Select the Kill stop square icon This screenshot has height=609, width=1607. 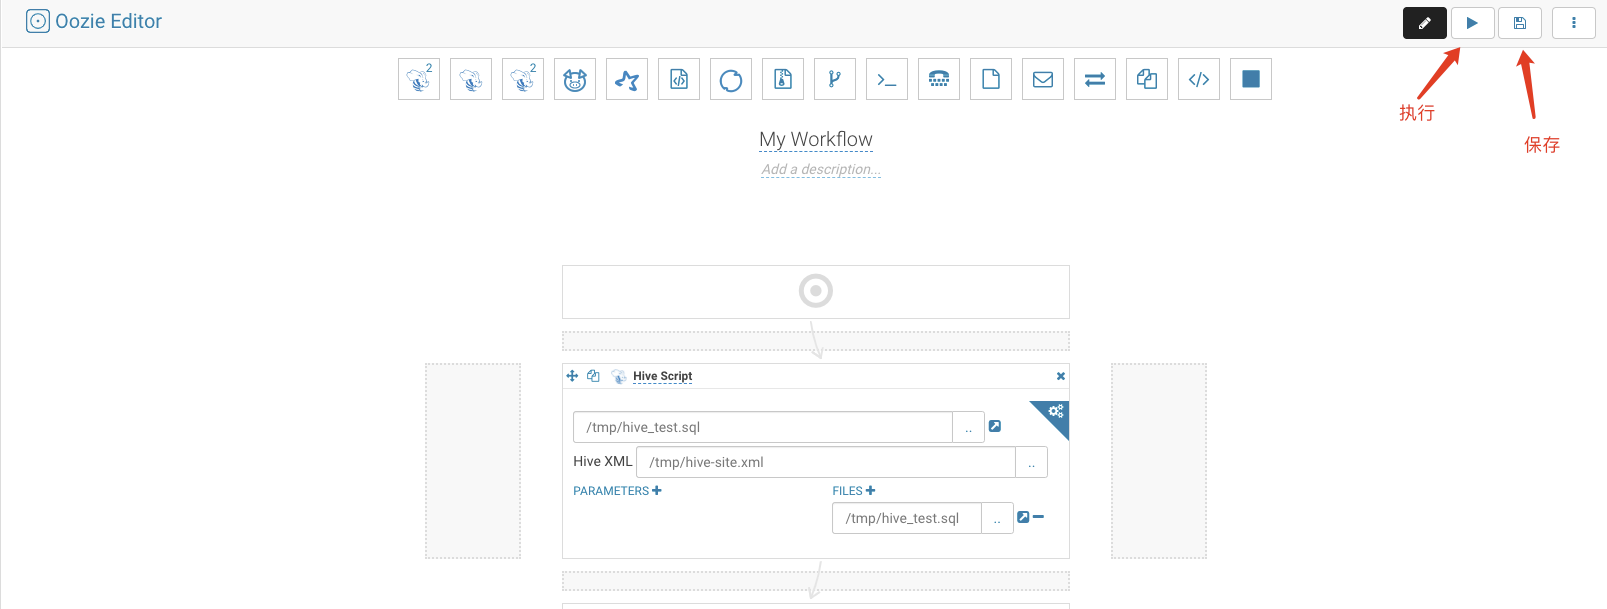point(1251,79)
